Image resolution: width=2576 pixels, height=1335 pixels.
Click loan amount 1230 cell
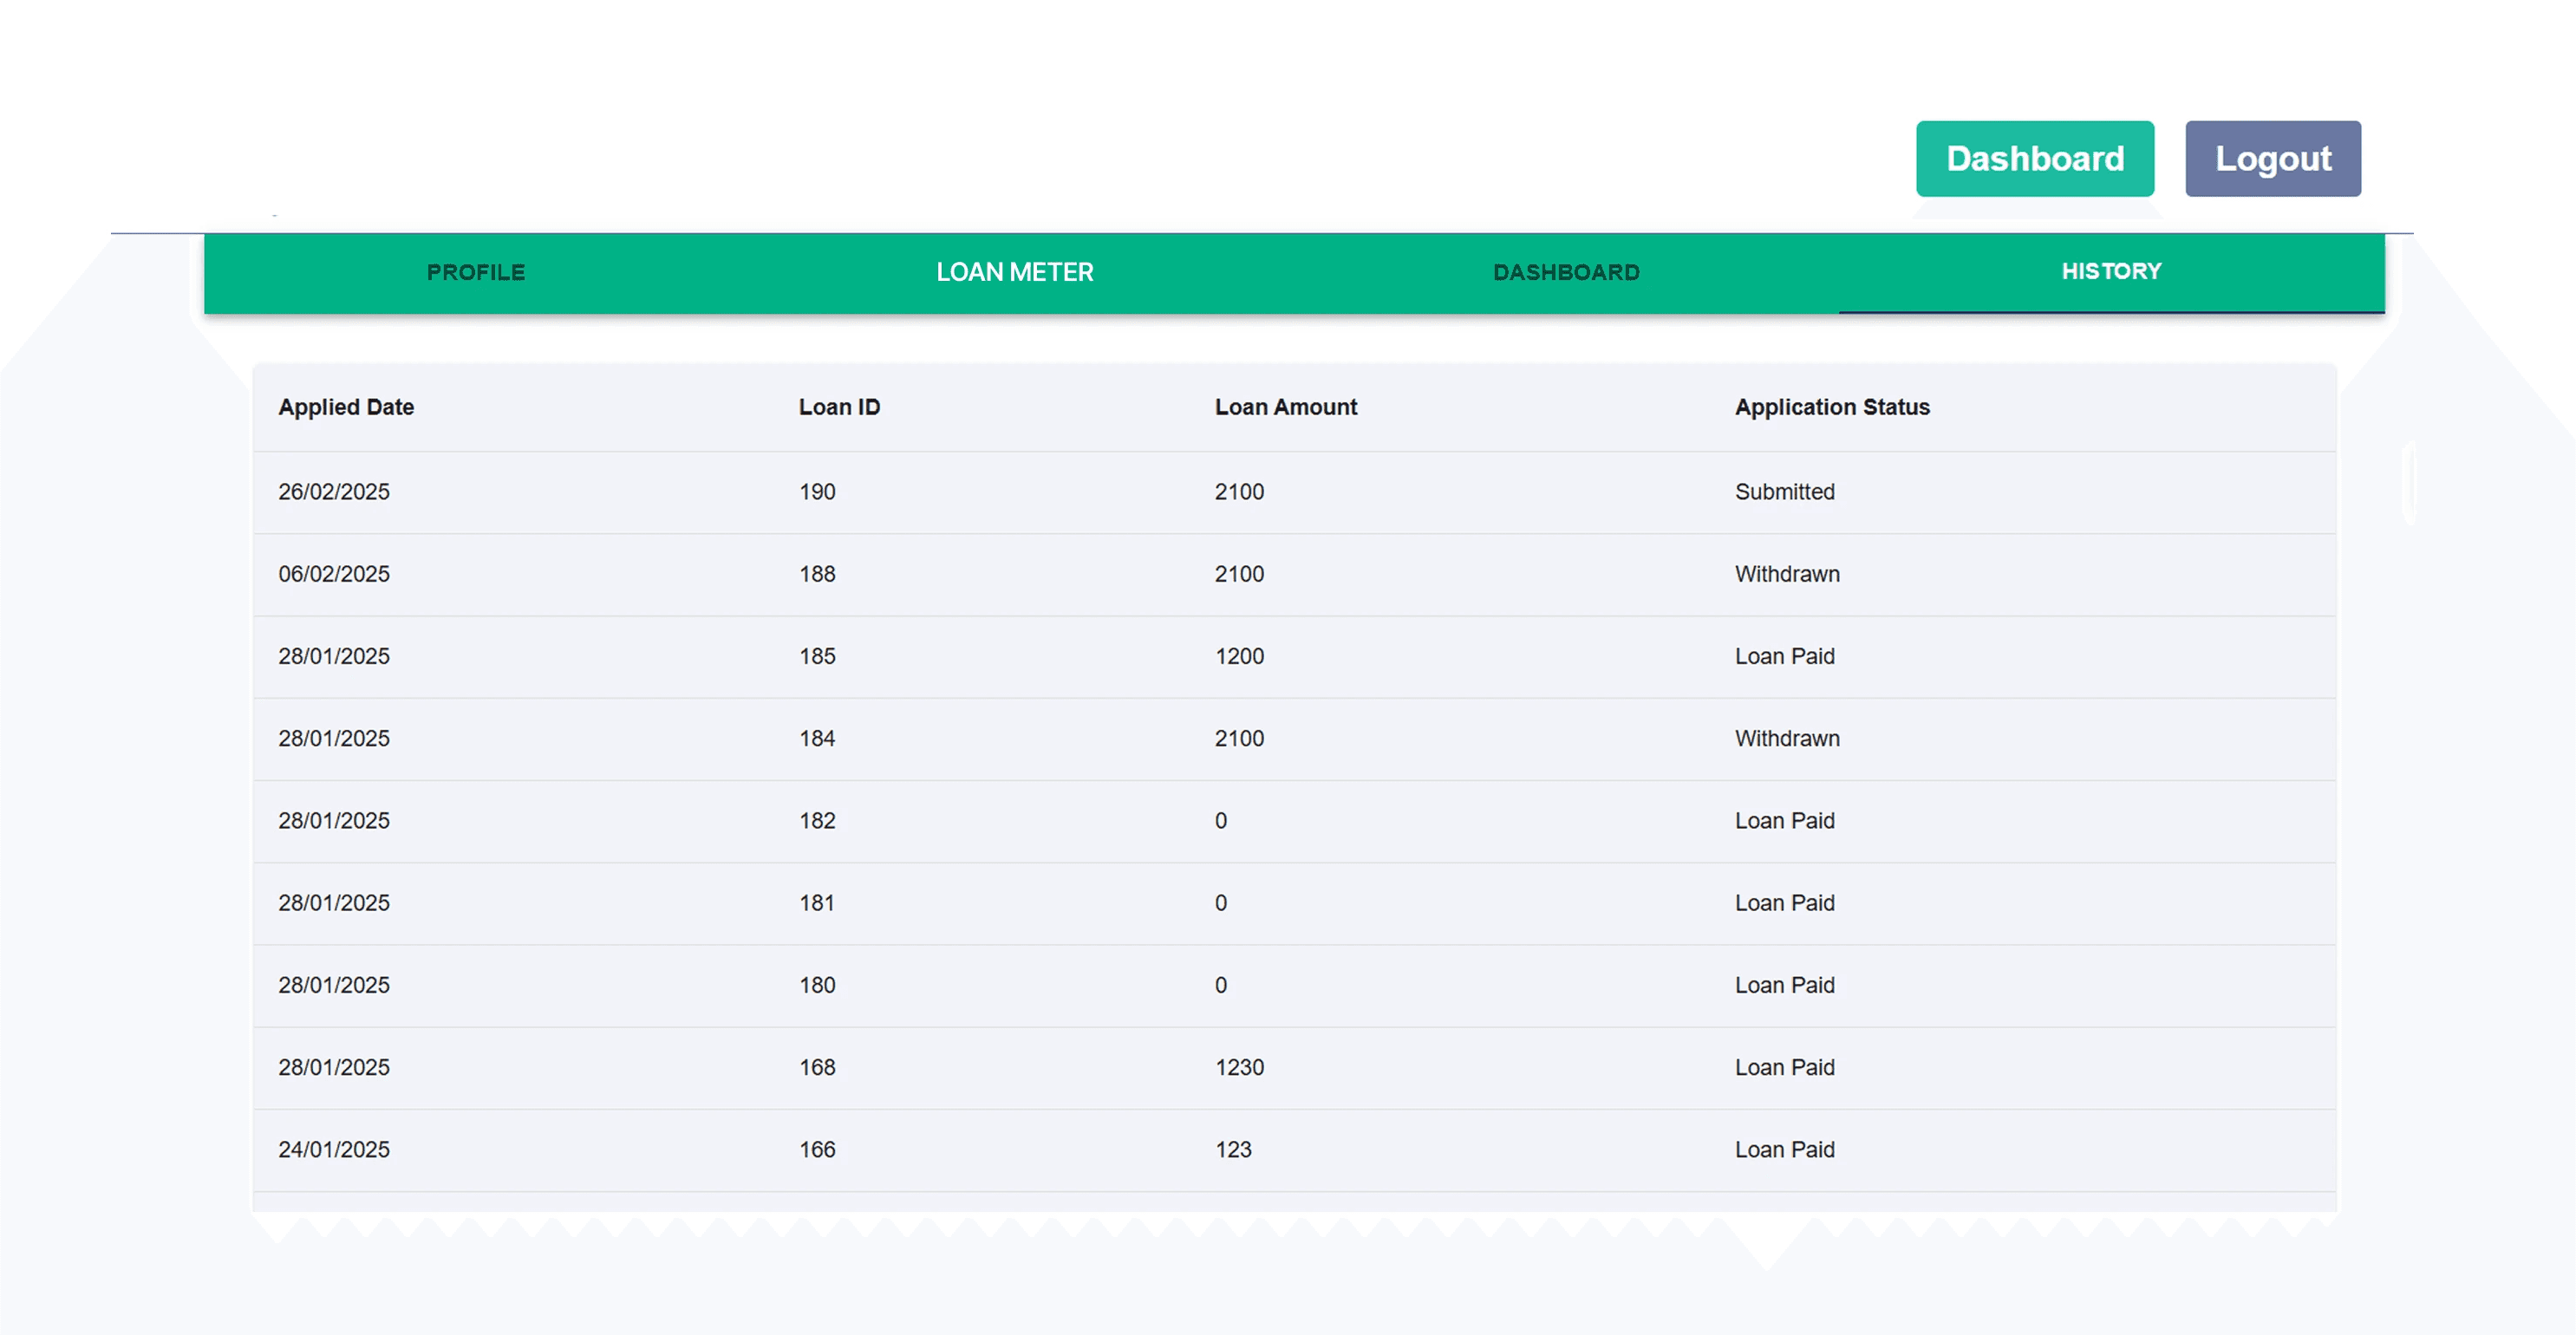(1239, 1067)
